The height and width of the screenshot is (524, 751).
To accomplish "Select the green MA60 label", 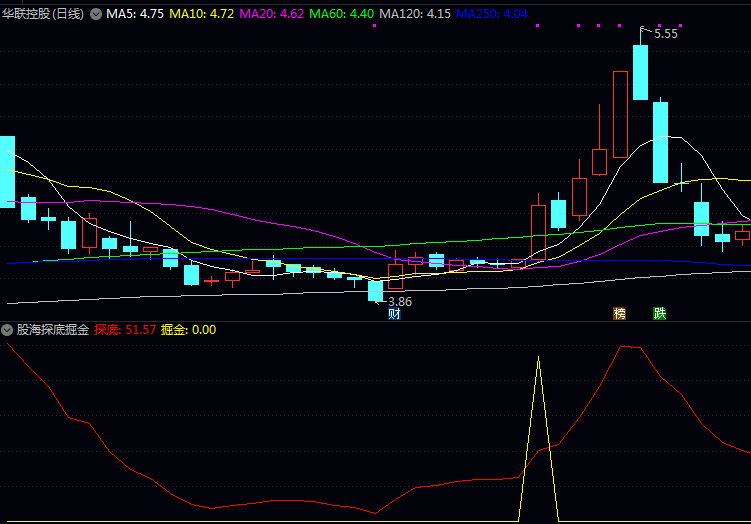I will (x=341, y=14).
